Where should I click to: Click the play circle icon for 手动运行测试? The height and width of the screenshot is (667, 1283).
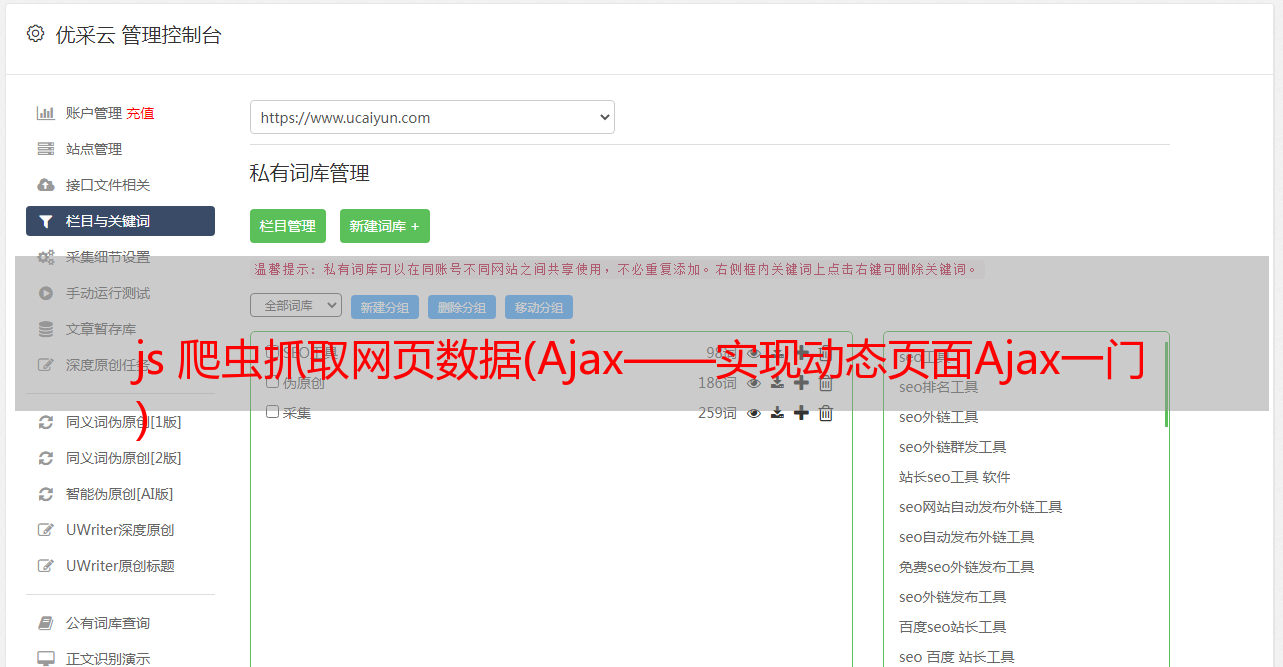[x=45, y=293]
